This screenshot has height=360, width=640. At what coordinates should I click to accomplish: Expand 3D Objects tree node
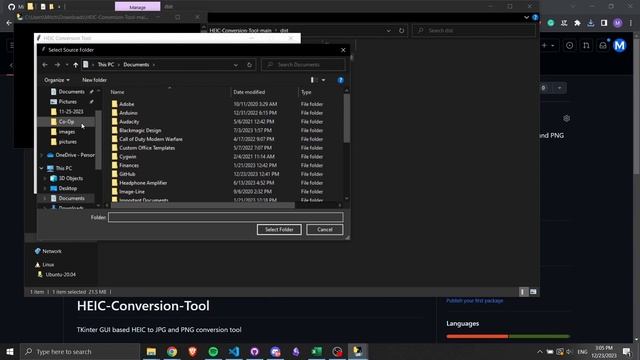(45, 178)
